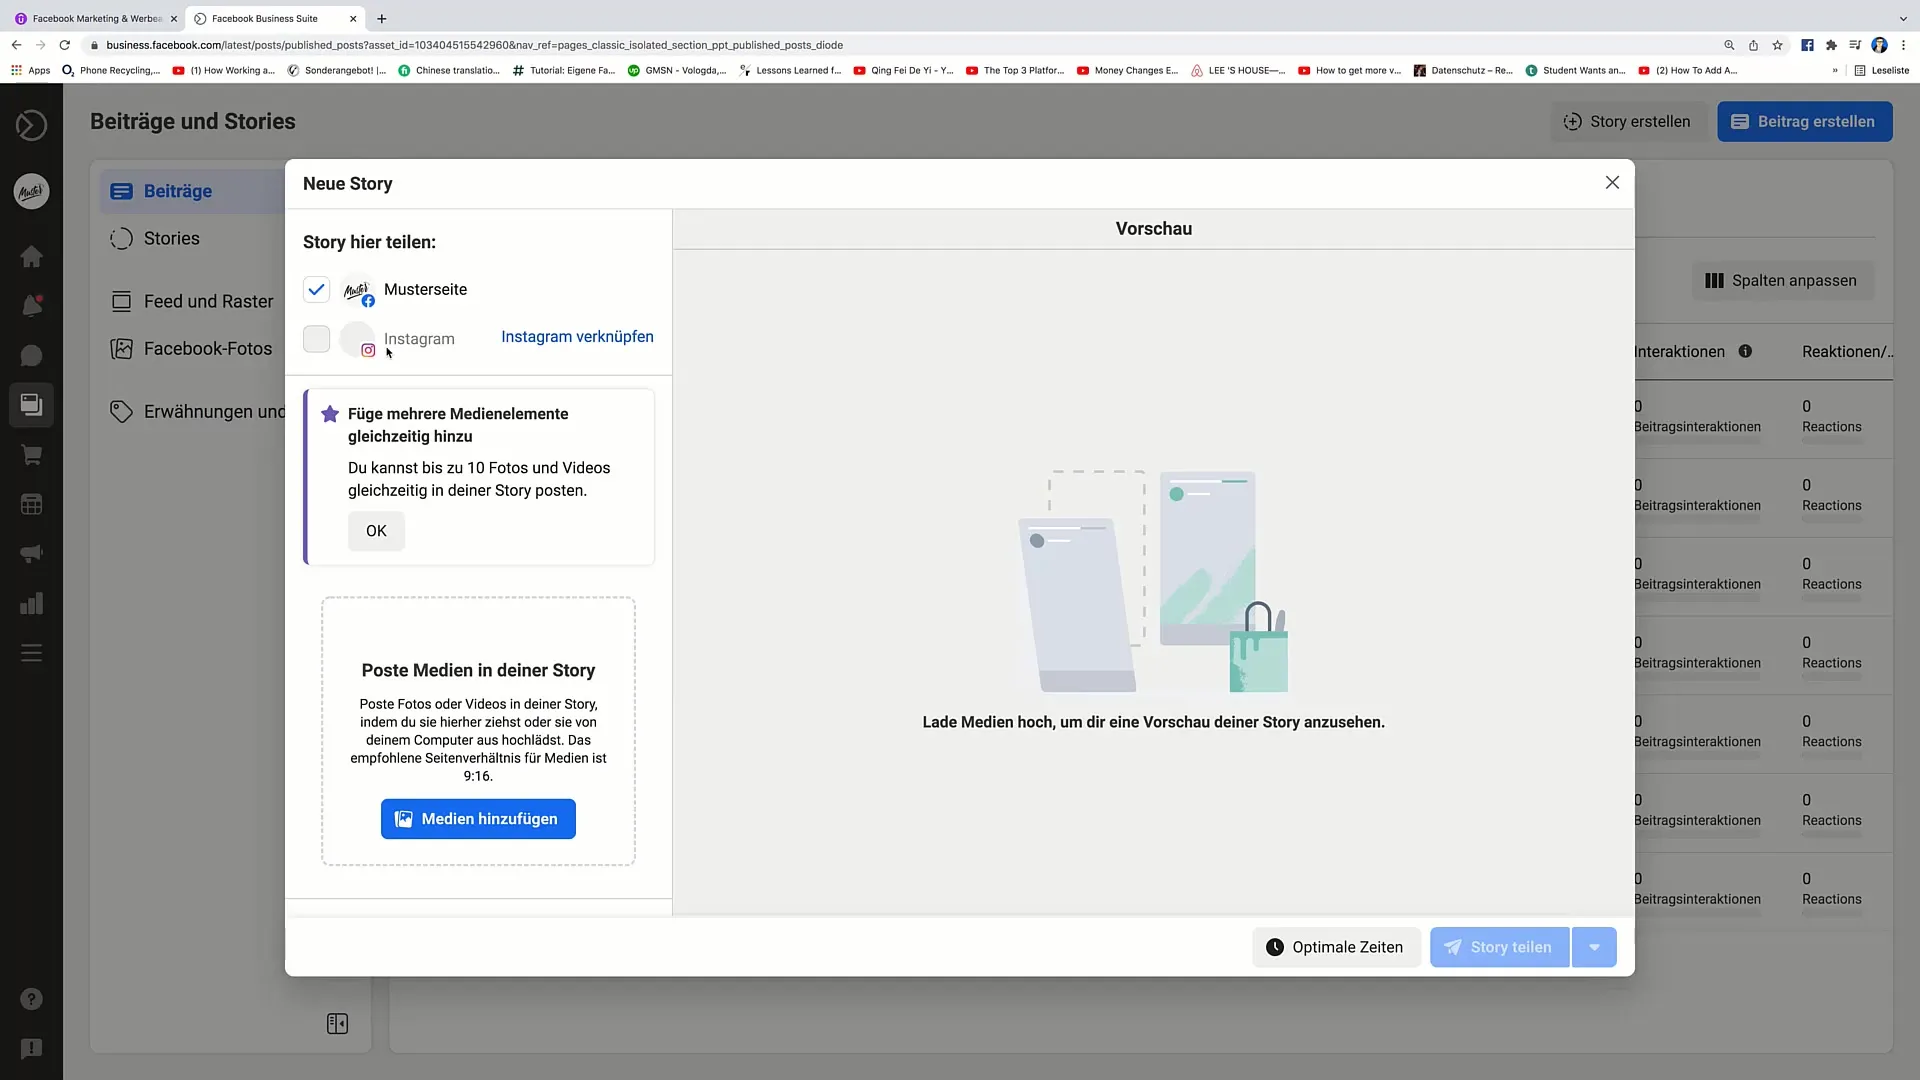The height and width of the screenshot is (1080, 1920).
Task: Click the Optimale Zeiten clock icon
Action: tap(1273, 947)
